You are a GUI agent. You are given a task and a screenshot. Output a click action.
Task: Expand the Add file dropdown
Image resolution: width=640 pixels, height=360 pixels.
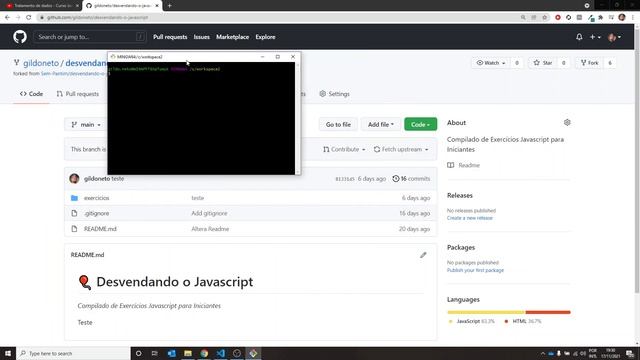(x=381, y=124)
